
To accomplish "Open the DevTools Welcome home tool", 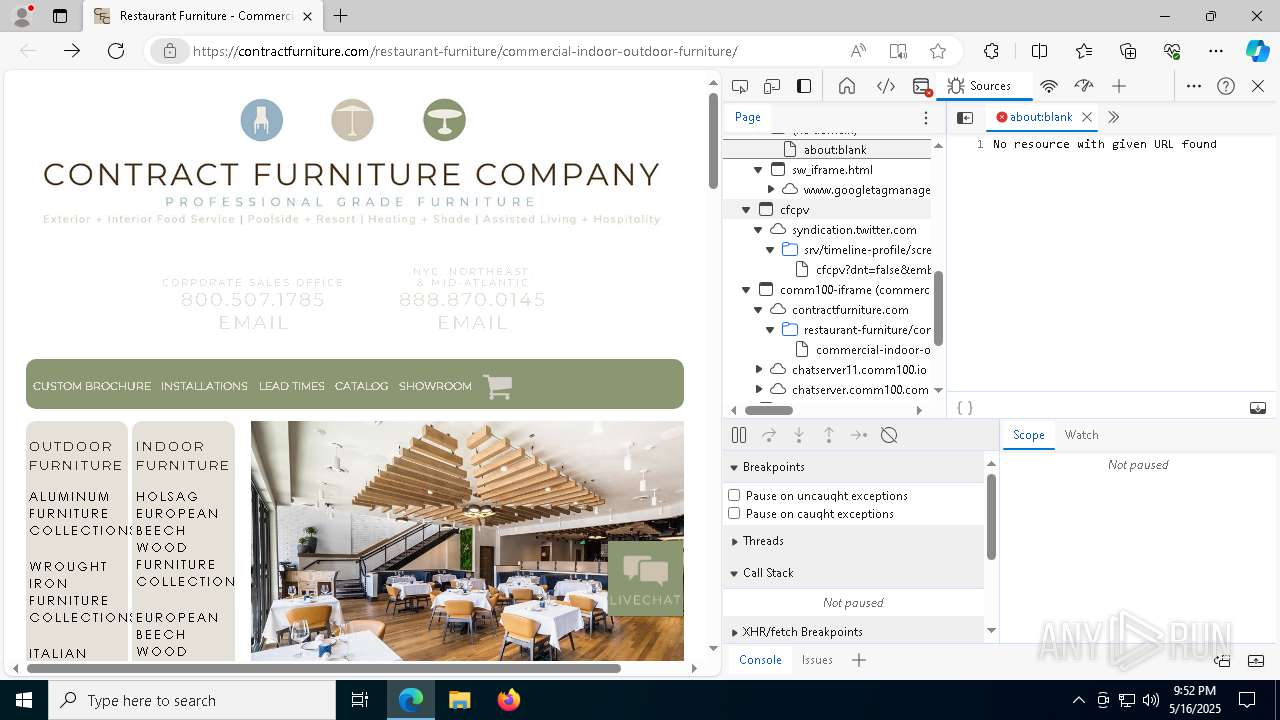I will click(847, 86).
